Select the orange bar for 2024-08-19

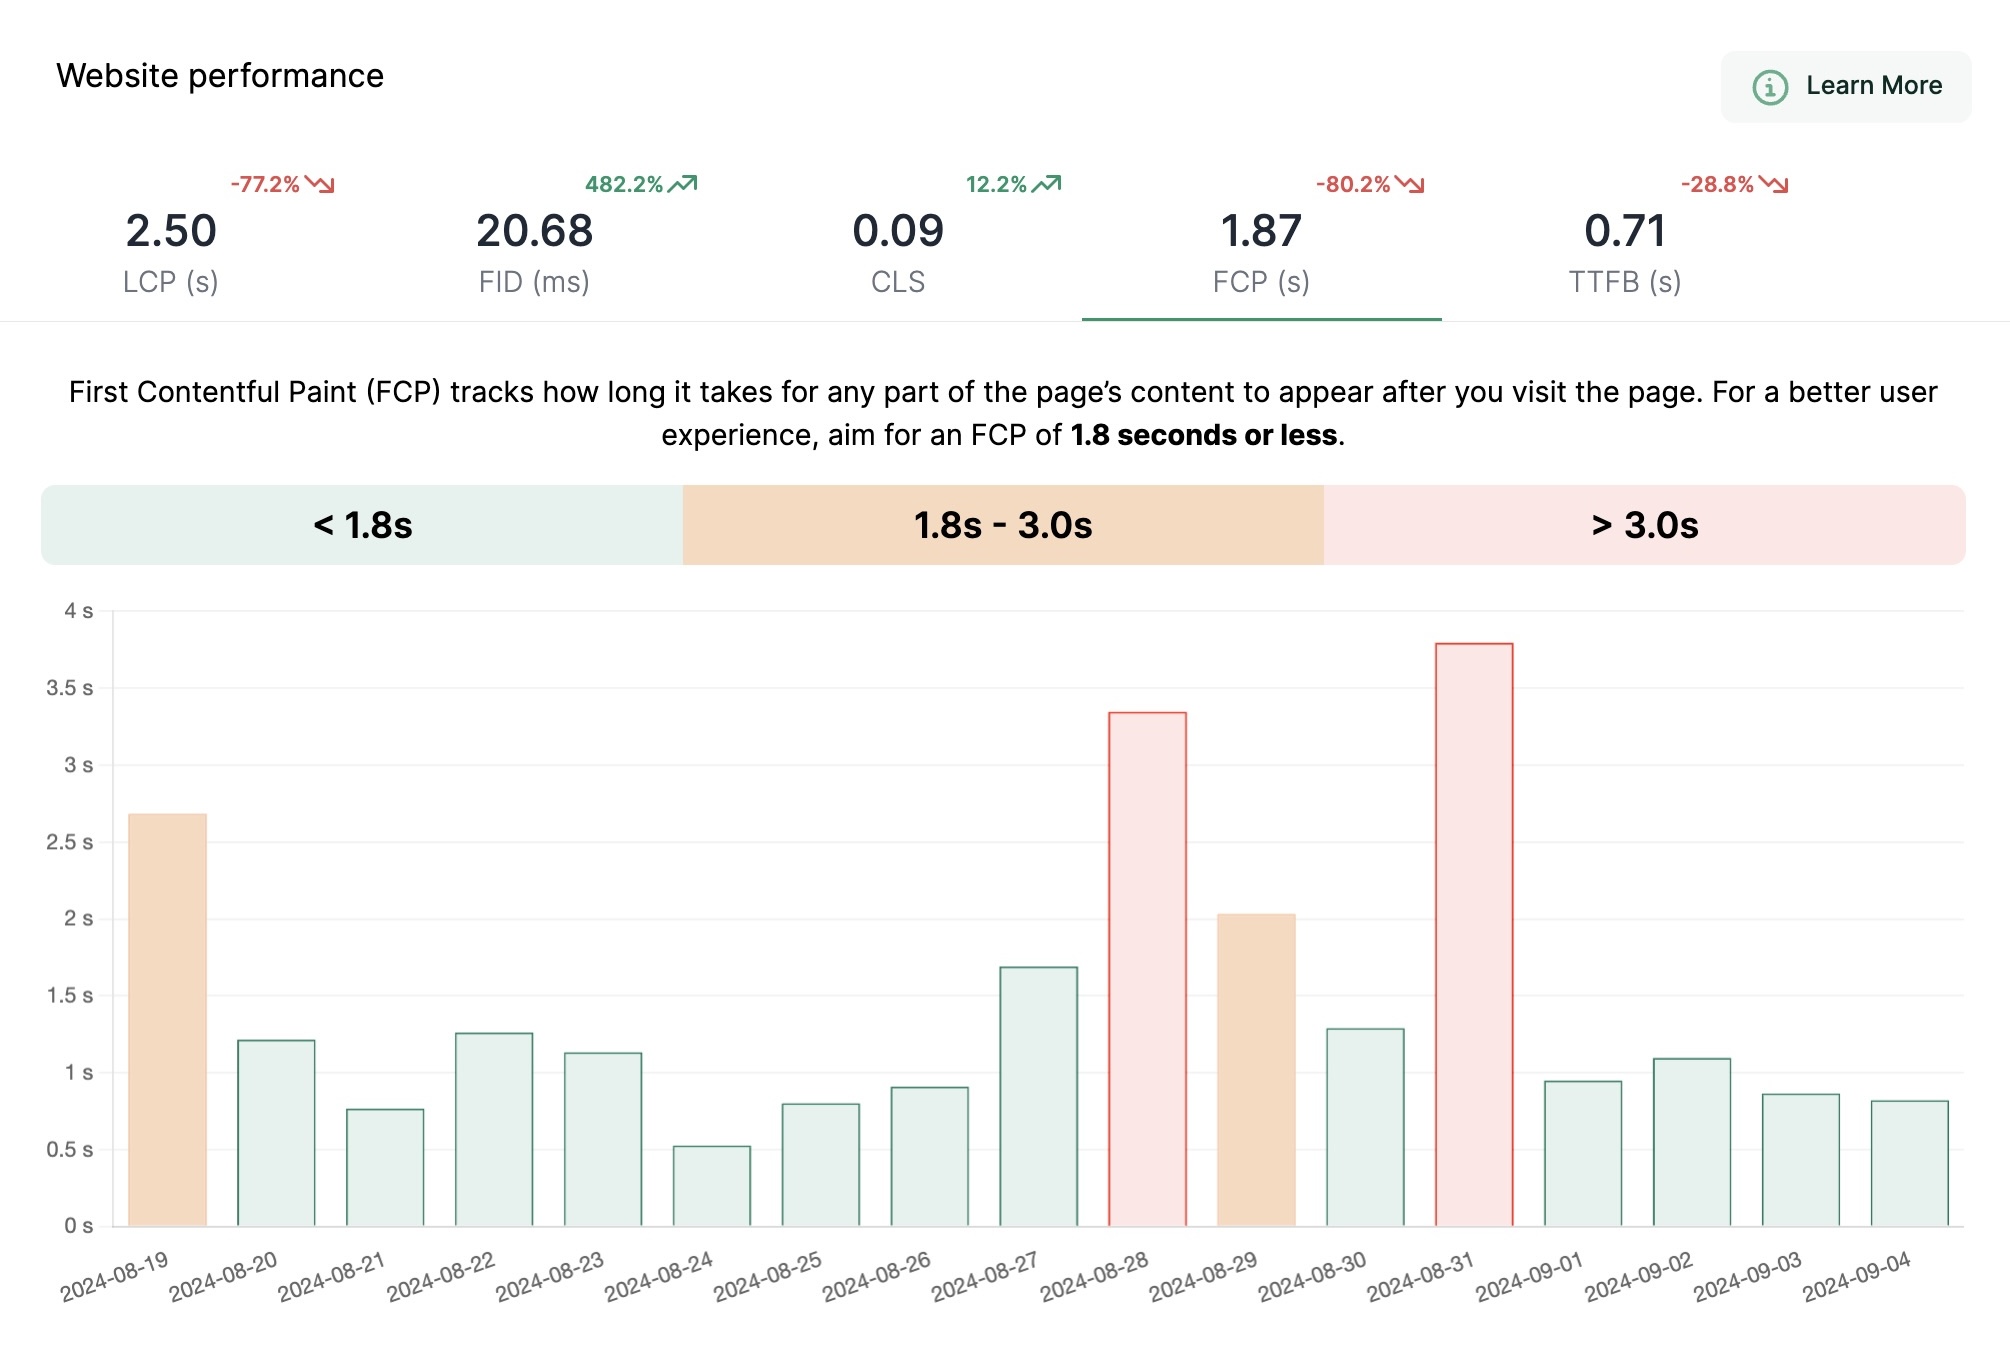click(168, 1020)
